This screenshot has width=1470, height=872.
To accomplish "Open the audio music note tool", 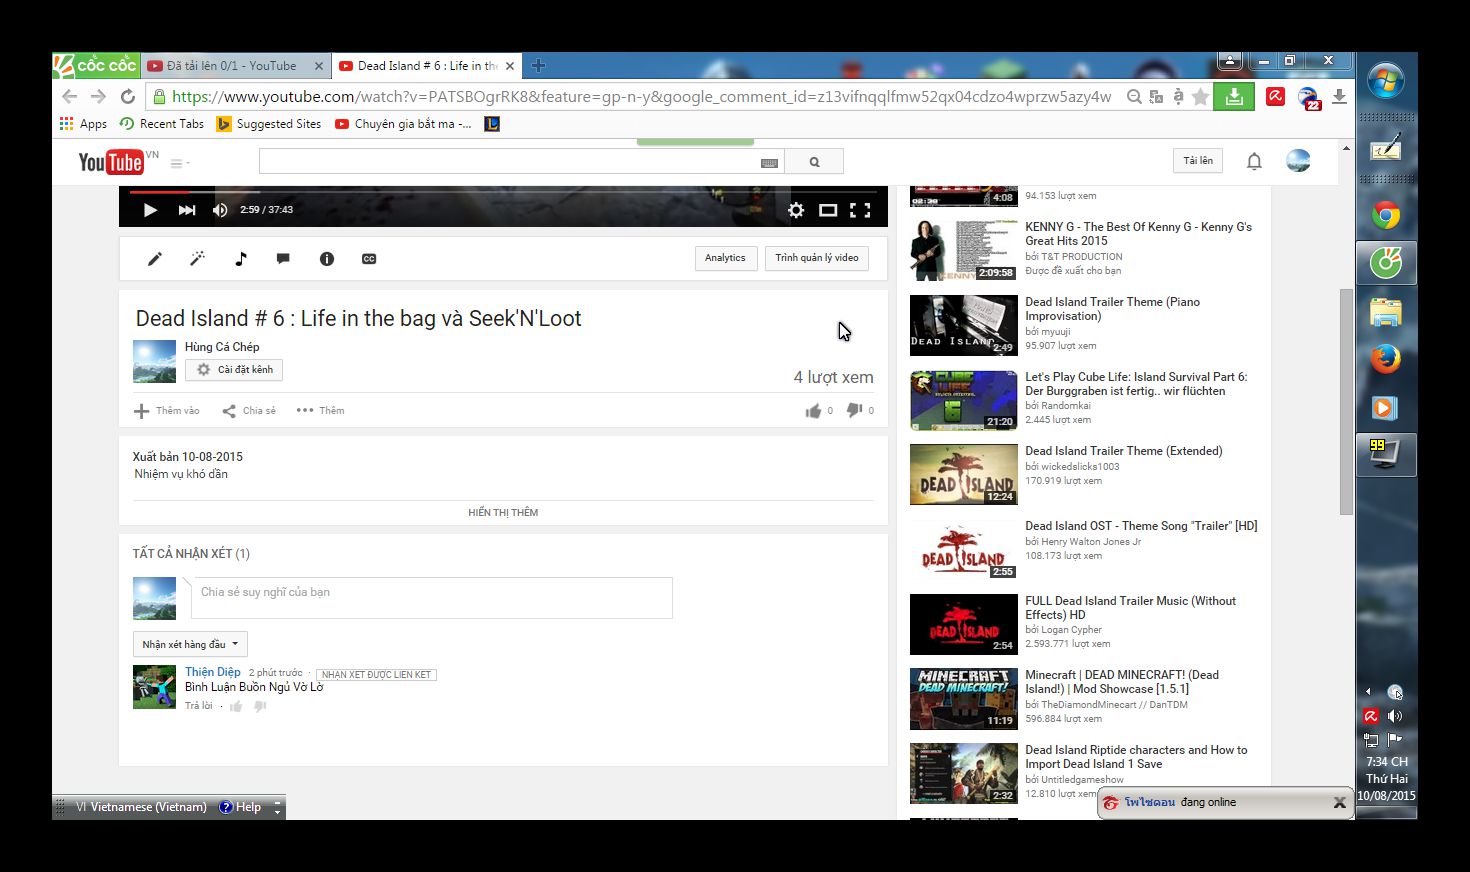I will [241, 259].
